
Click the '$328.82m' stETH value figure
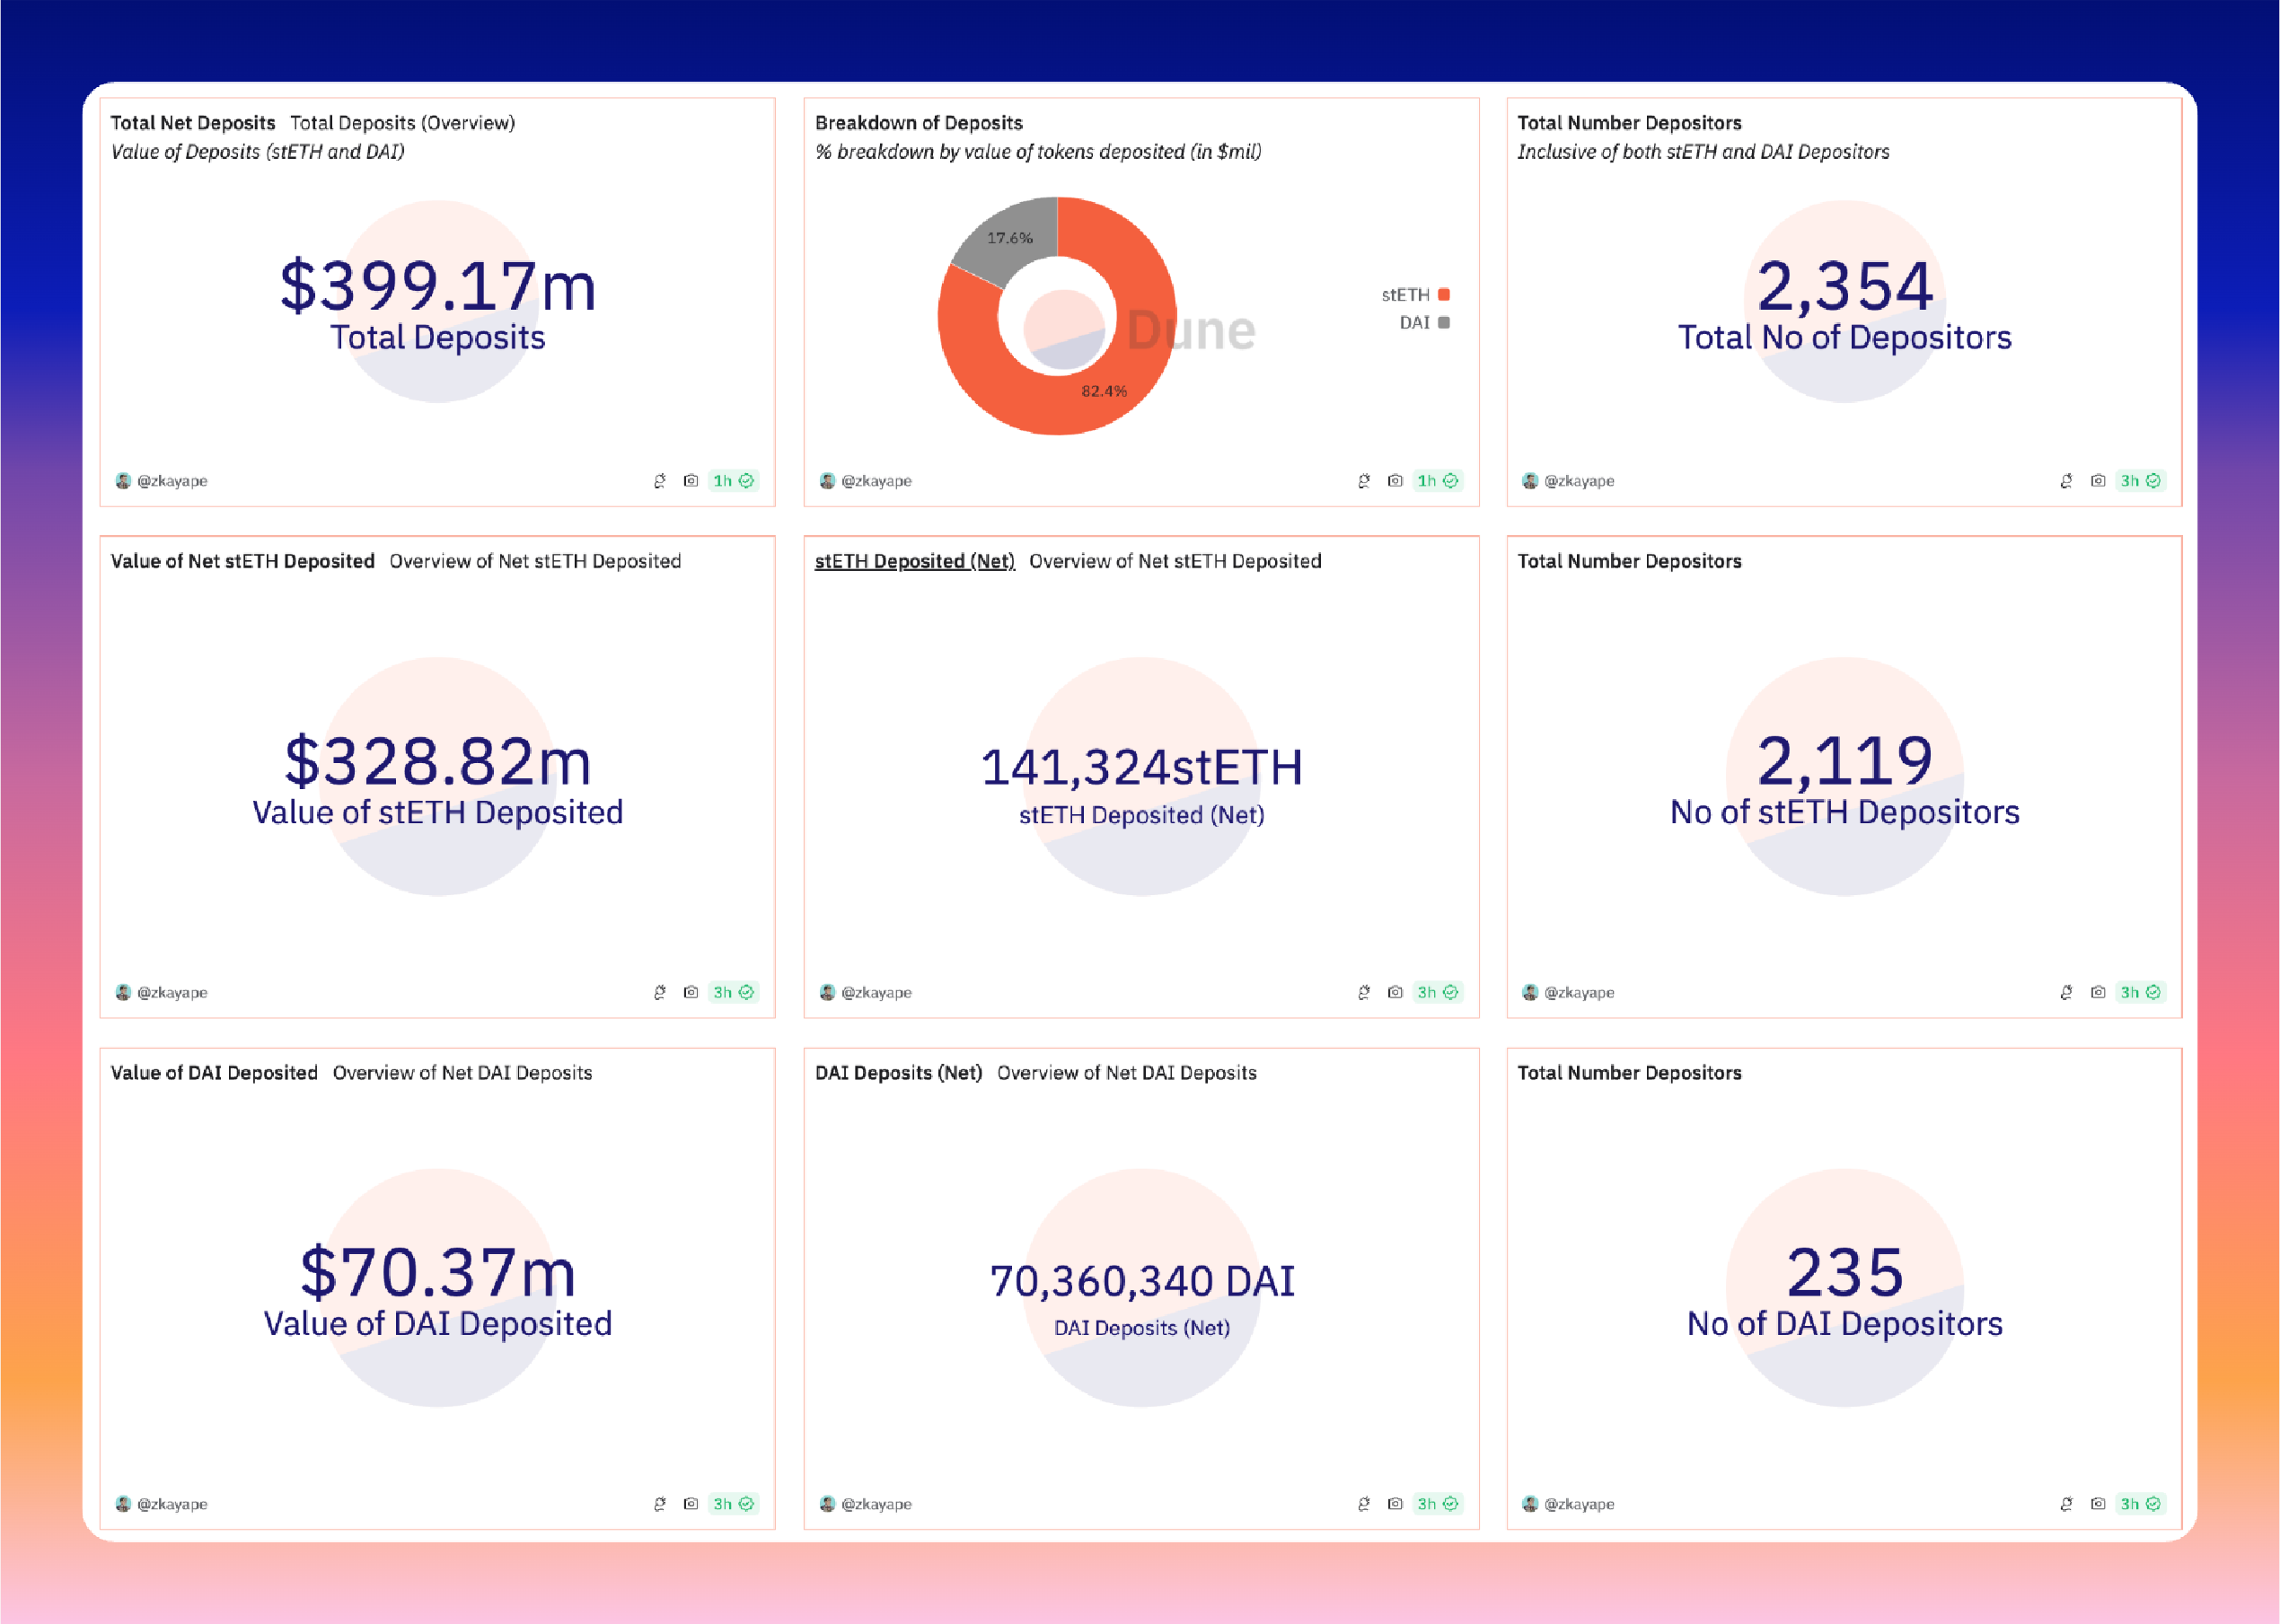click(x=438, y=762)
